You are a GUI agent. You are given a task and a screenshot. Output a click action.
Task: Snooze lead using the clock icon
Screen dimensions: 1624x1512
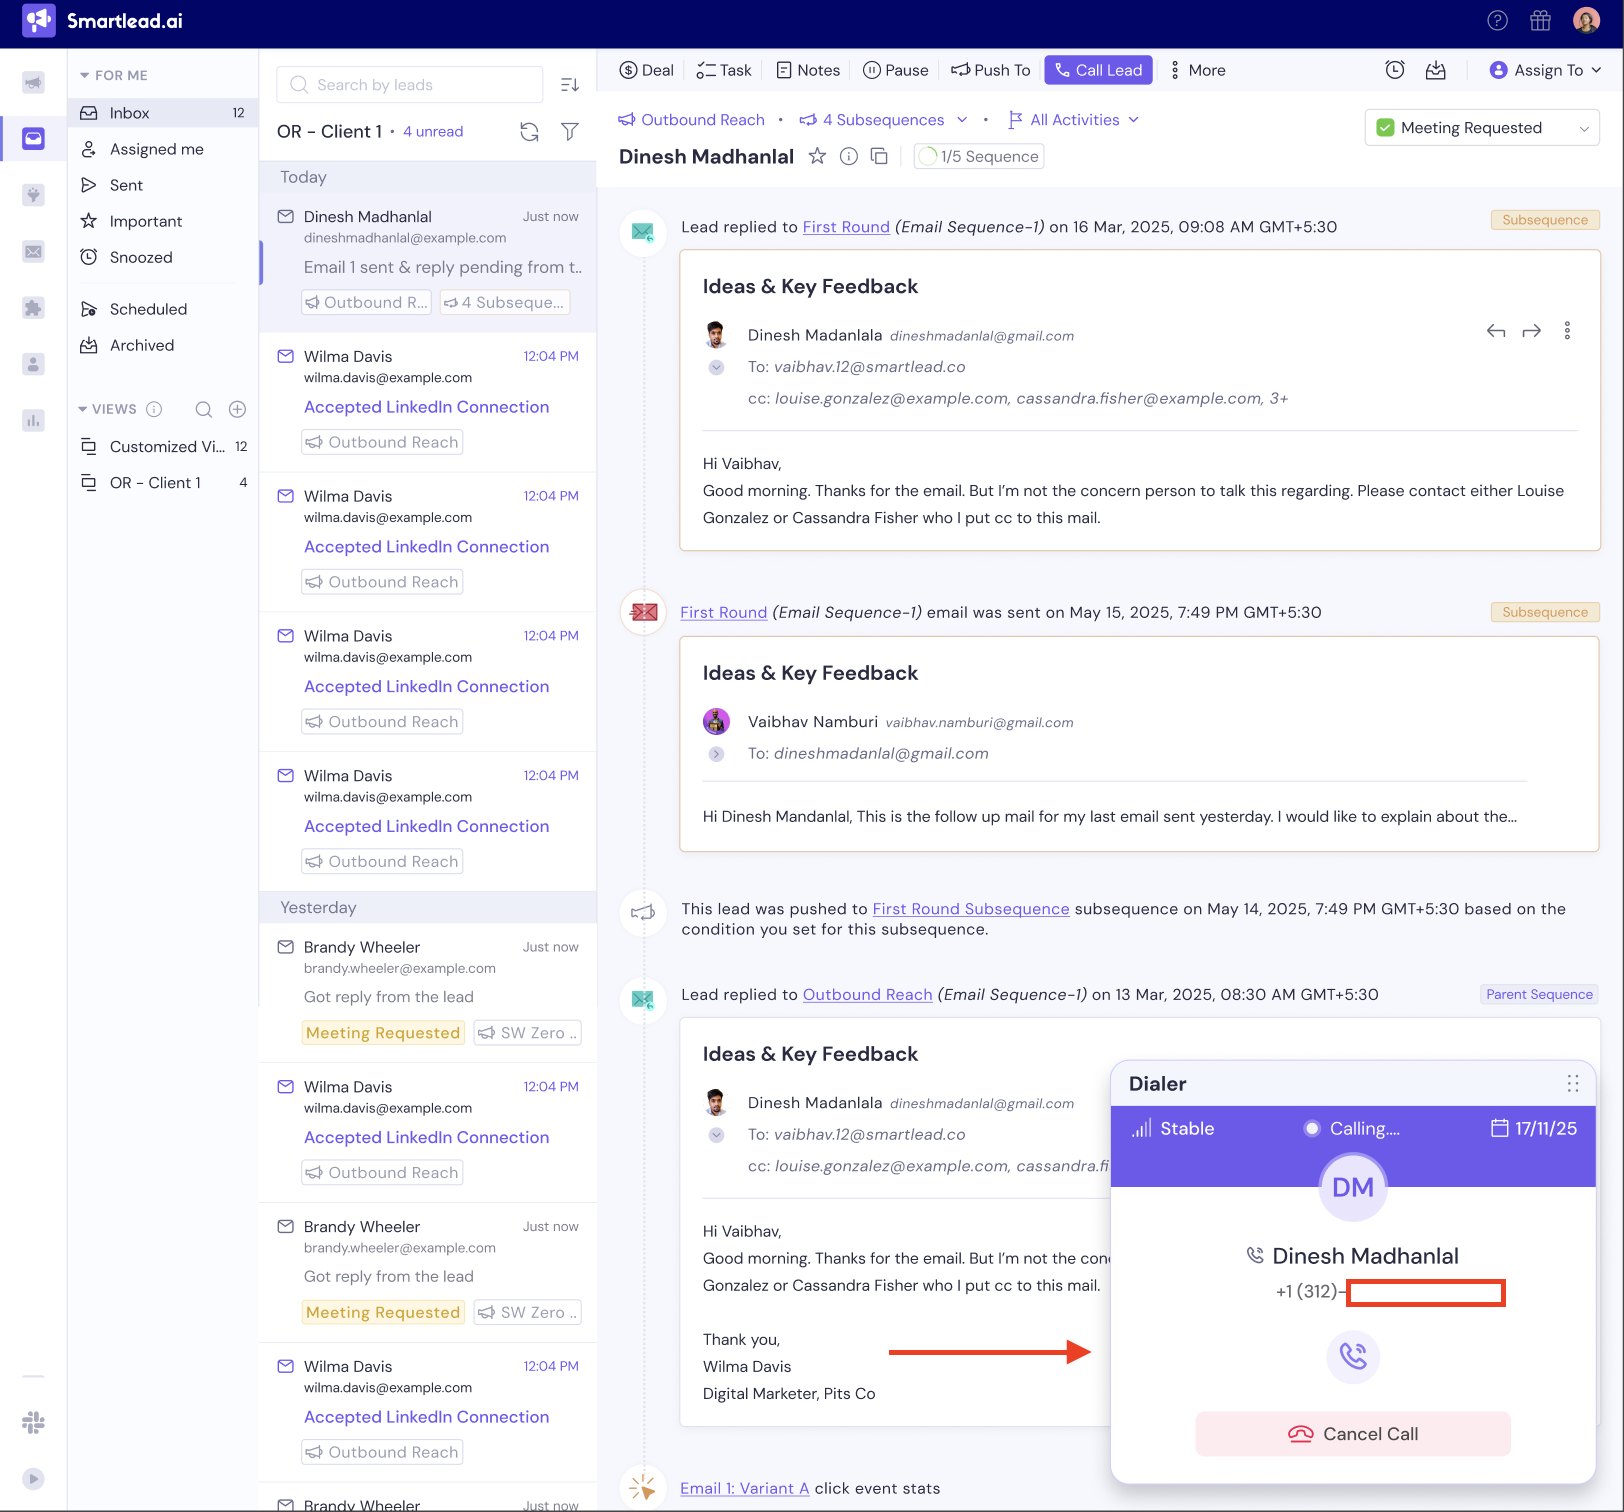1395,70
